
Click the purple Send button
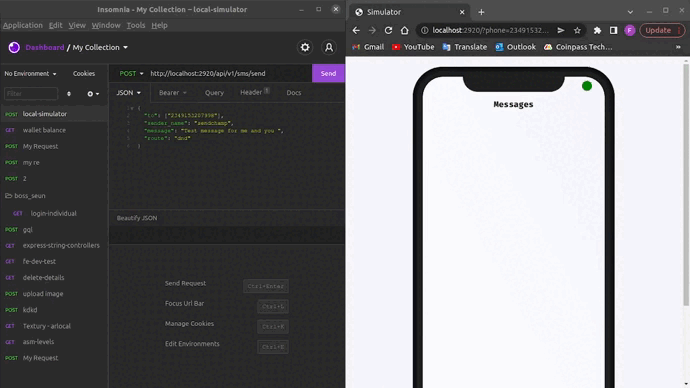[328, 73]
